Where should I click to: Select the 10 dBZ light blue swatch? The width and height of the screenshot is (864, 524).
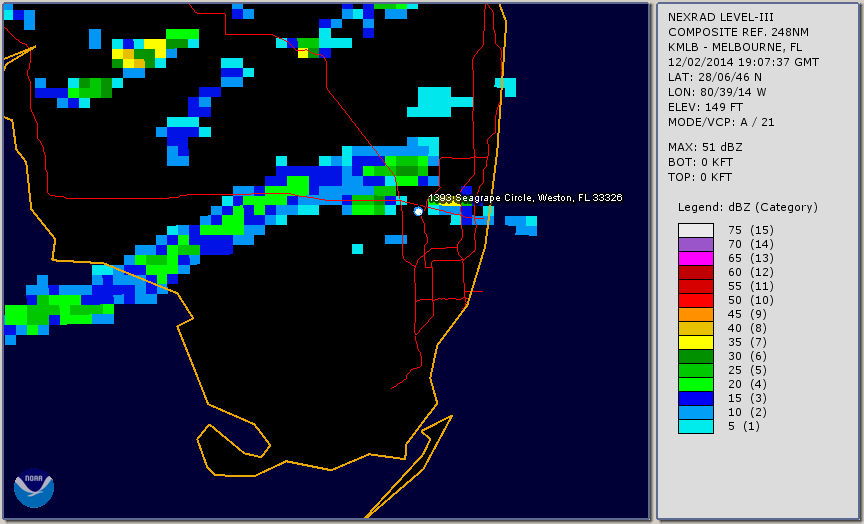[x=696, y=413]
